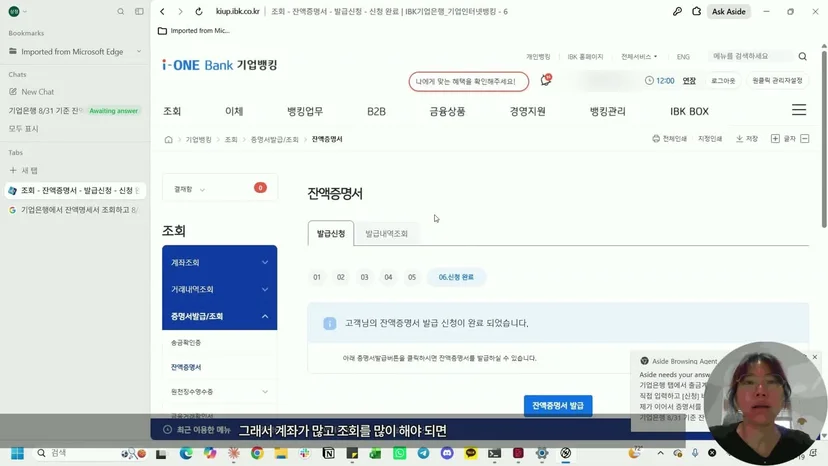Switch to the 발급내역조회 tab

point(387,234)
